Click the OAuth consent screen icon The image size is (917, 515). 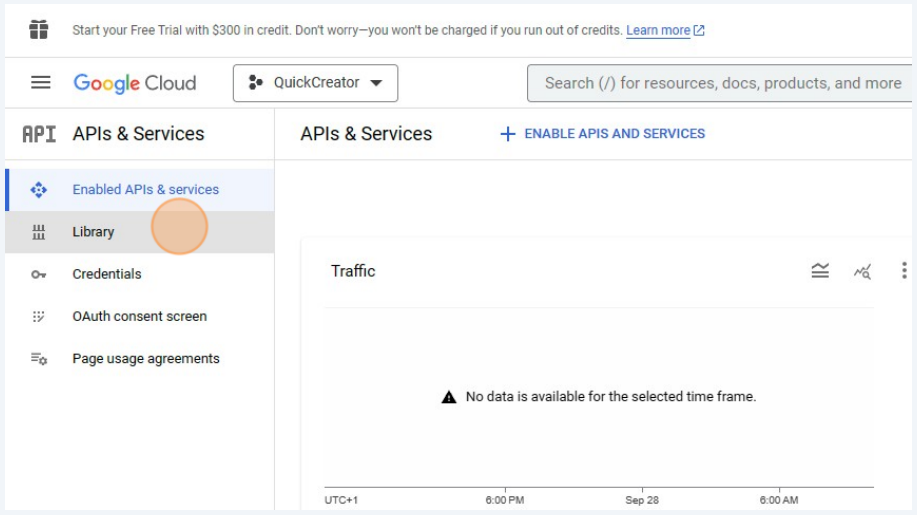39,316
